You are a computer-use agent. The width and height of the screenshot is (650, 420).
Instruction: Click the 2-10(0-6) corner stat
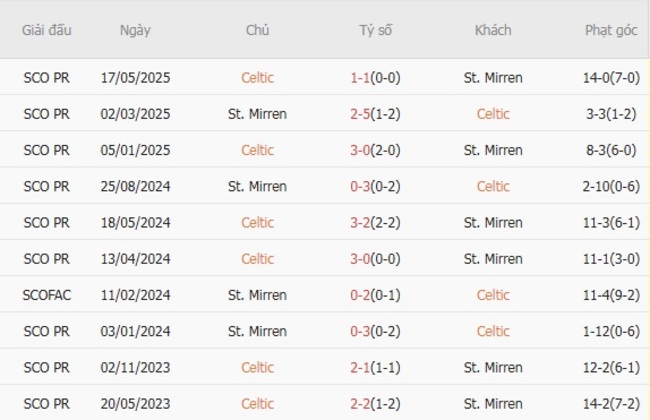coord(611,186)
